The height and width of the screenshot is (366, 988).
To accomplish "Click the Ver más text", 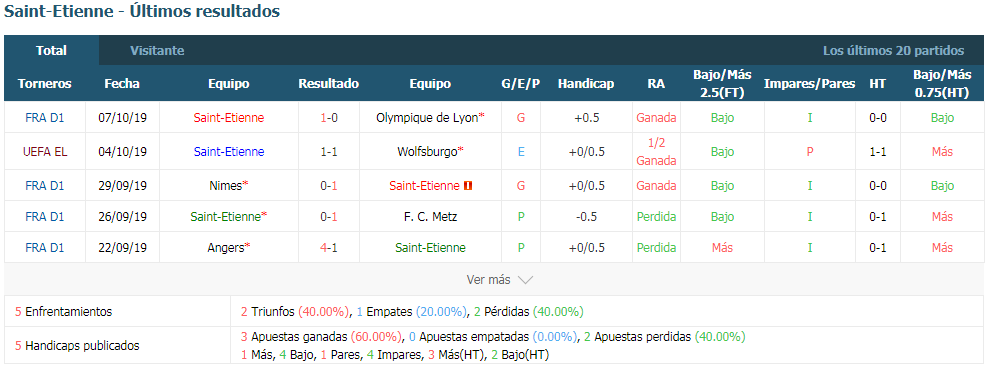I will point(488,280).
